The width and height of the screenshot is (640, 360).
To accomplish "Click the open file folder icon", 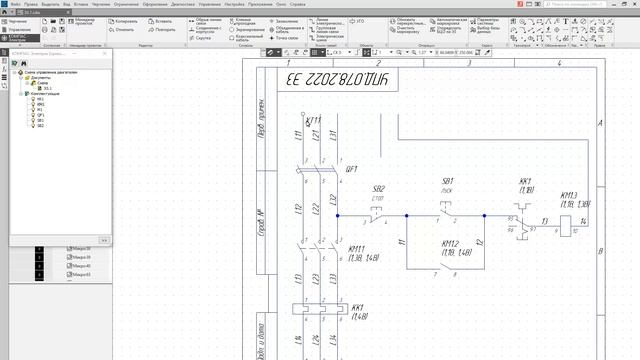I will point(53,21).
